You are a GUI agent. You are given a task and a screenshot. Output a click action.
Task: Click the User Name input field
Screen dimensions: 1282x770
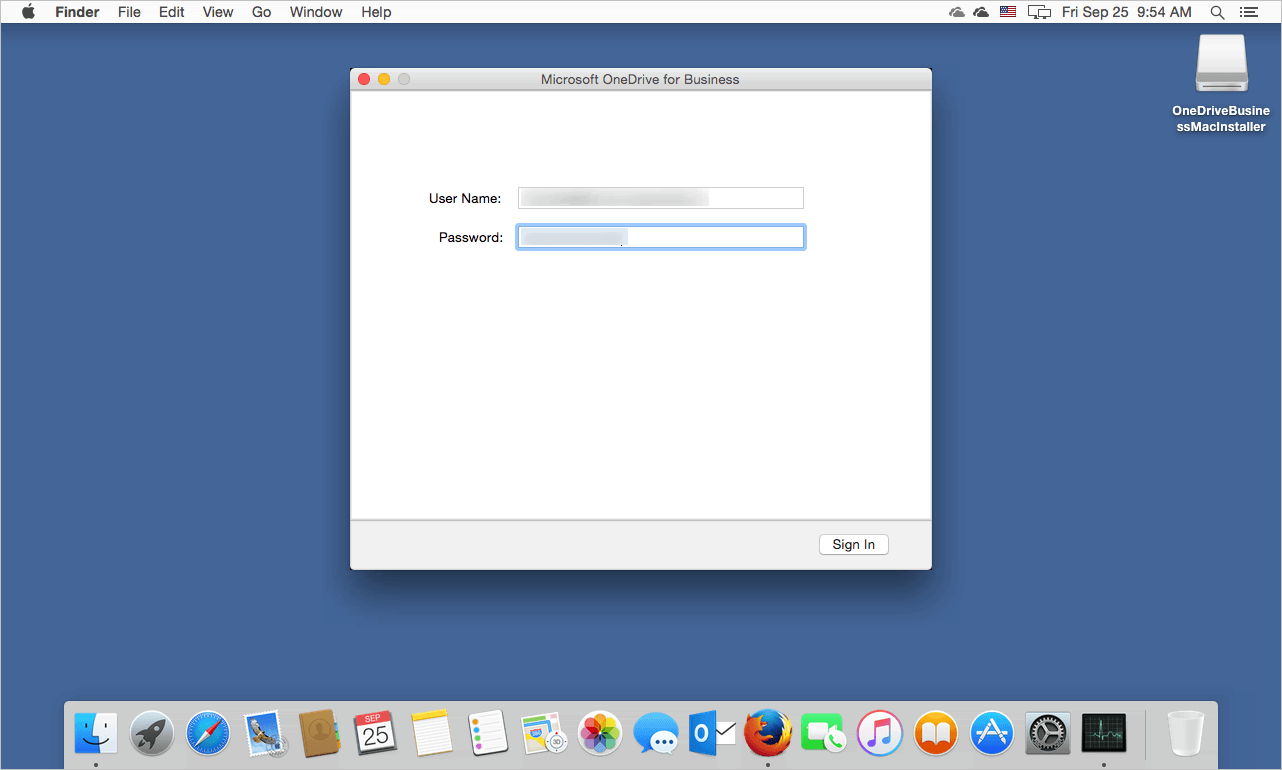point(660,198)
